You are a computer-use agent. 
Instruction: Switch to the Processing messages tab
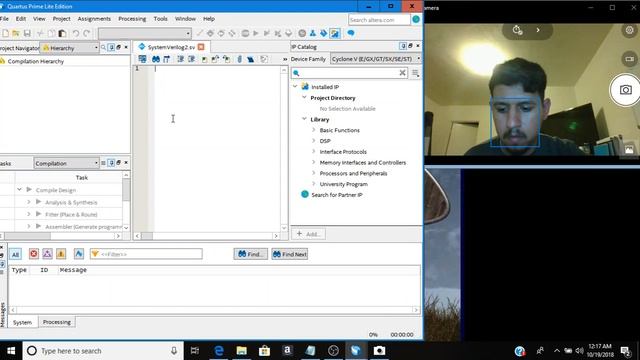point(57,322)
